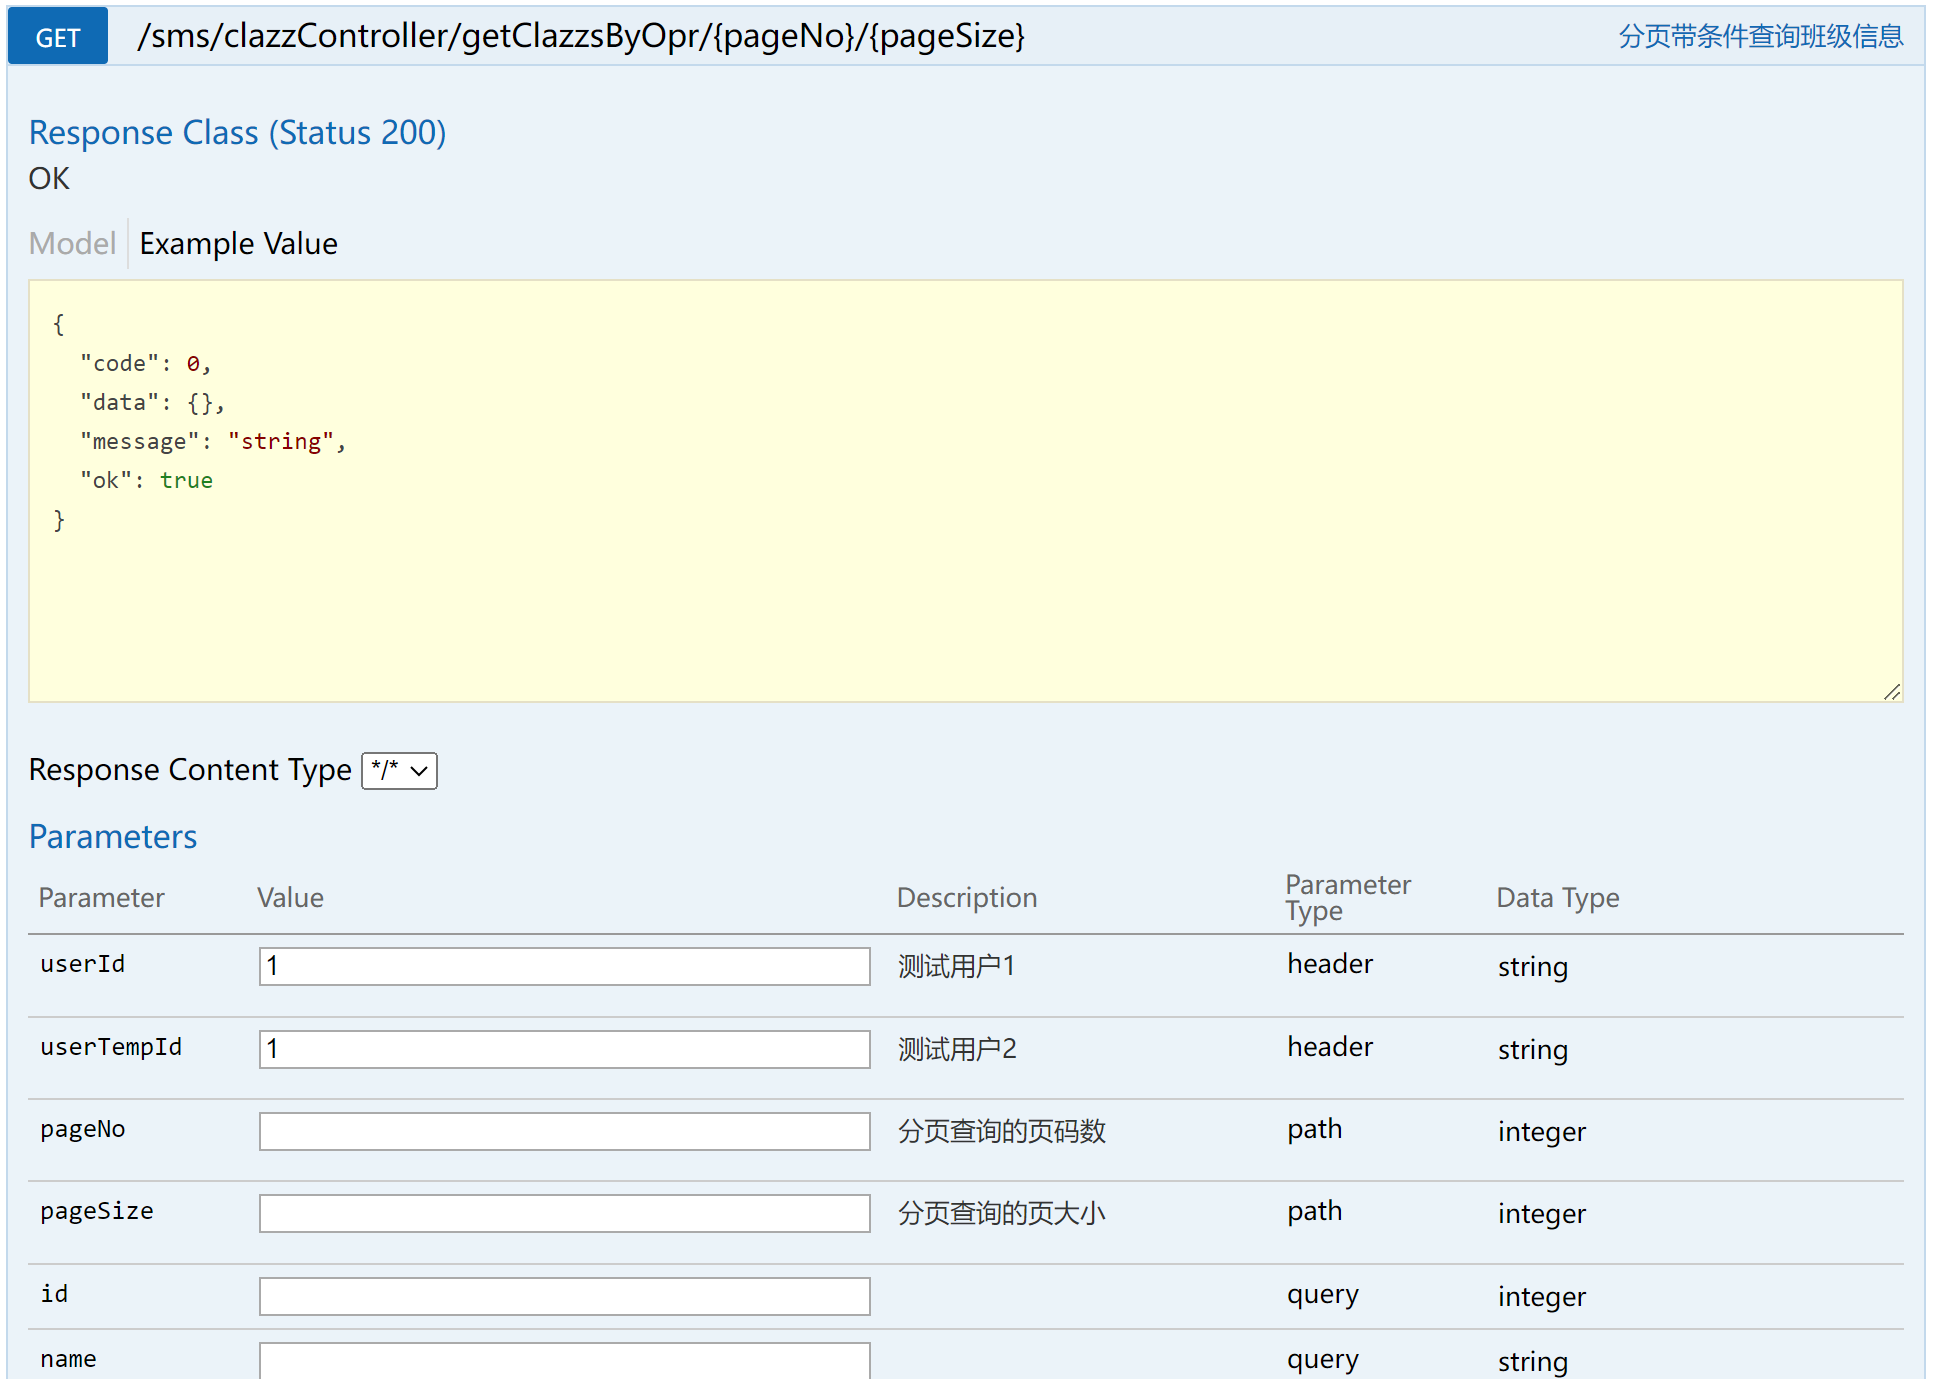1949x1379 pixels.
Task: Grab the resize handle of the example box
Action: tap(1892, 692)
